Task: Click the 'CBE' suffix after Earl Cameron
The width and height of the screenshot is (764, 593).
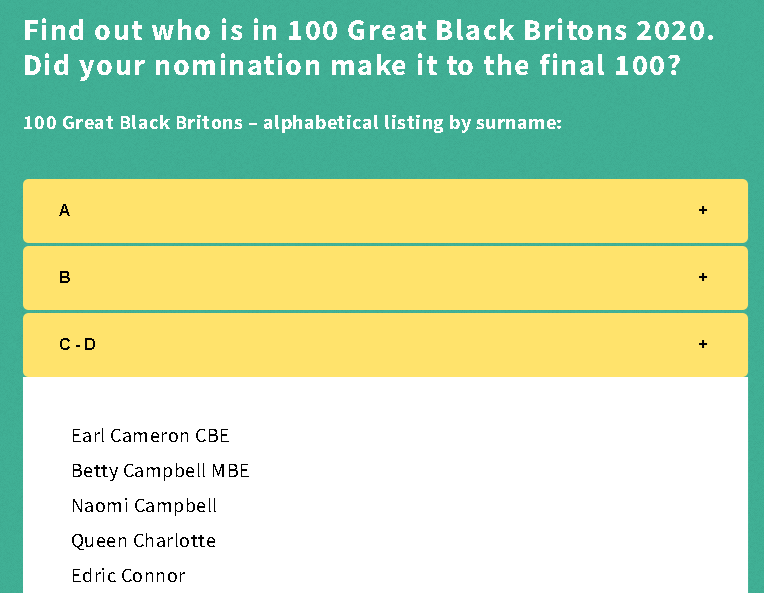Action: point(212,436)
